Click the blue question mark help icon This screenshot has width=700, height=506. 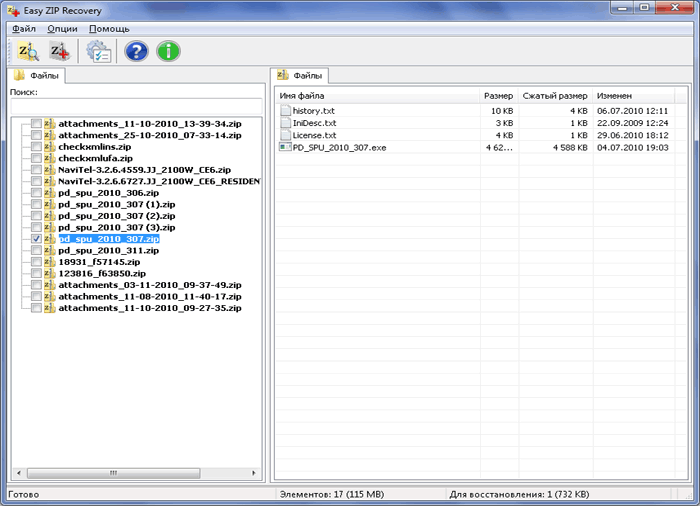coord(137,51)
